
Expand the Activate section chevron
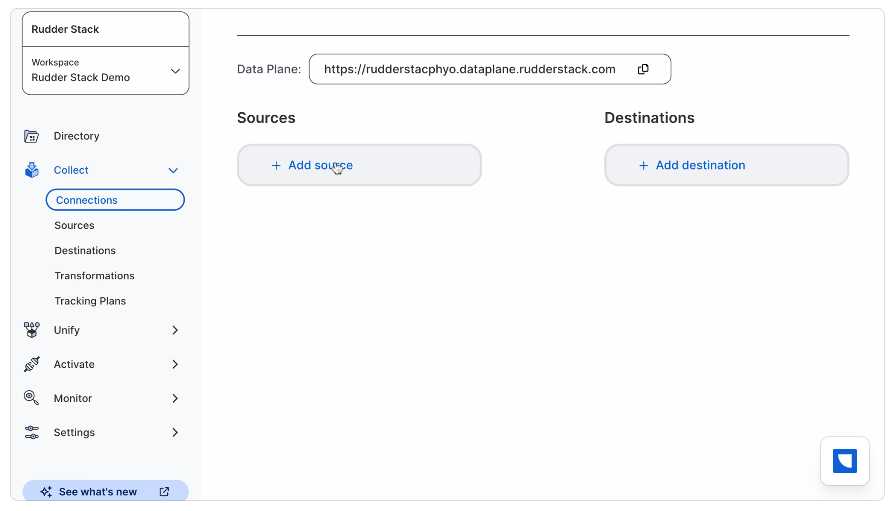tap(175, 364)
